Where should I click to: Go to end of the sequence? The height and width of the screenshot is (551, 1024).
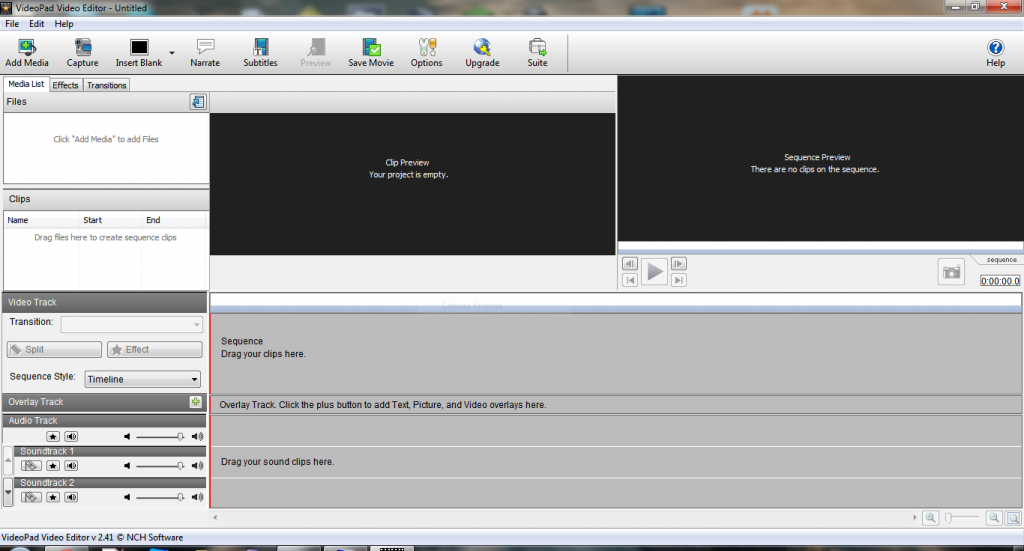pos(679,280)
